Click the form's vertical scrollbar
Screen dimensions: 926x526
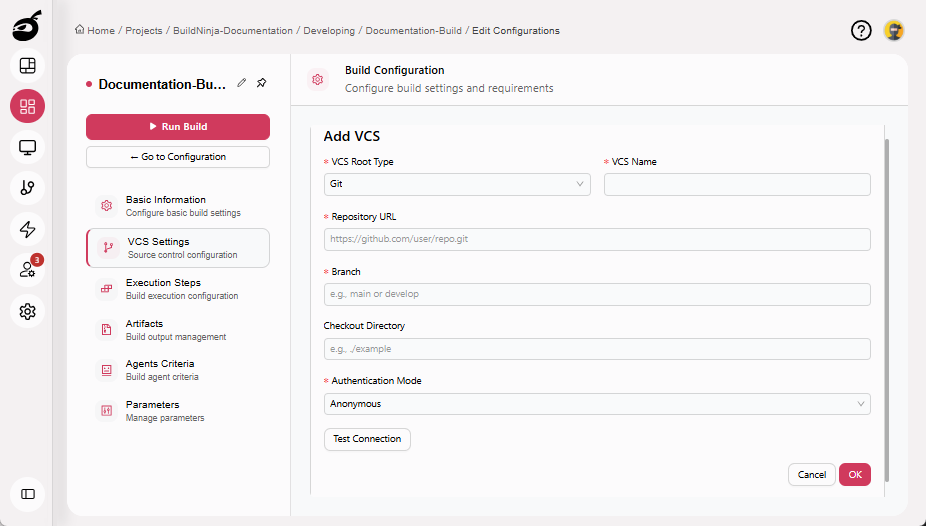[886, 310]
